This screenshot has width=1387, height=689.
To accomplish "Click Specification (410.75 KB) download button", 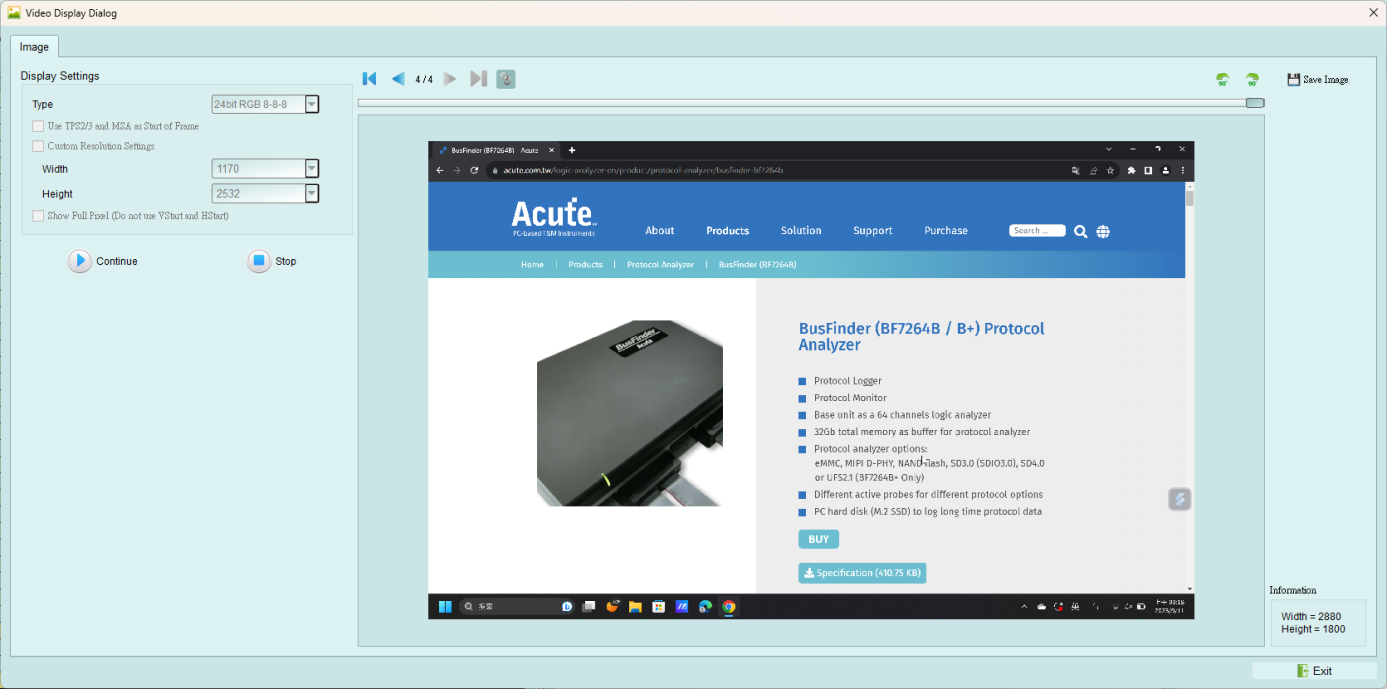I will [862, 573].
